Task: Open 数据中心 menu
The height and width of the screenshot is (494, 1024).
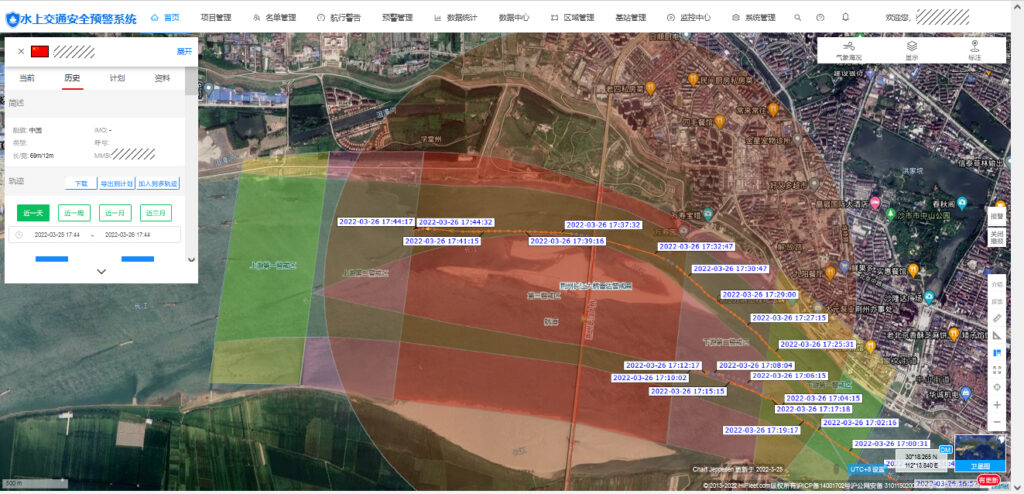Action: 514,18
